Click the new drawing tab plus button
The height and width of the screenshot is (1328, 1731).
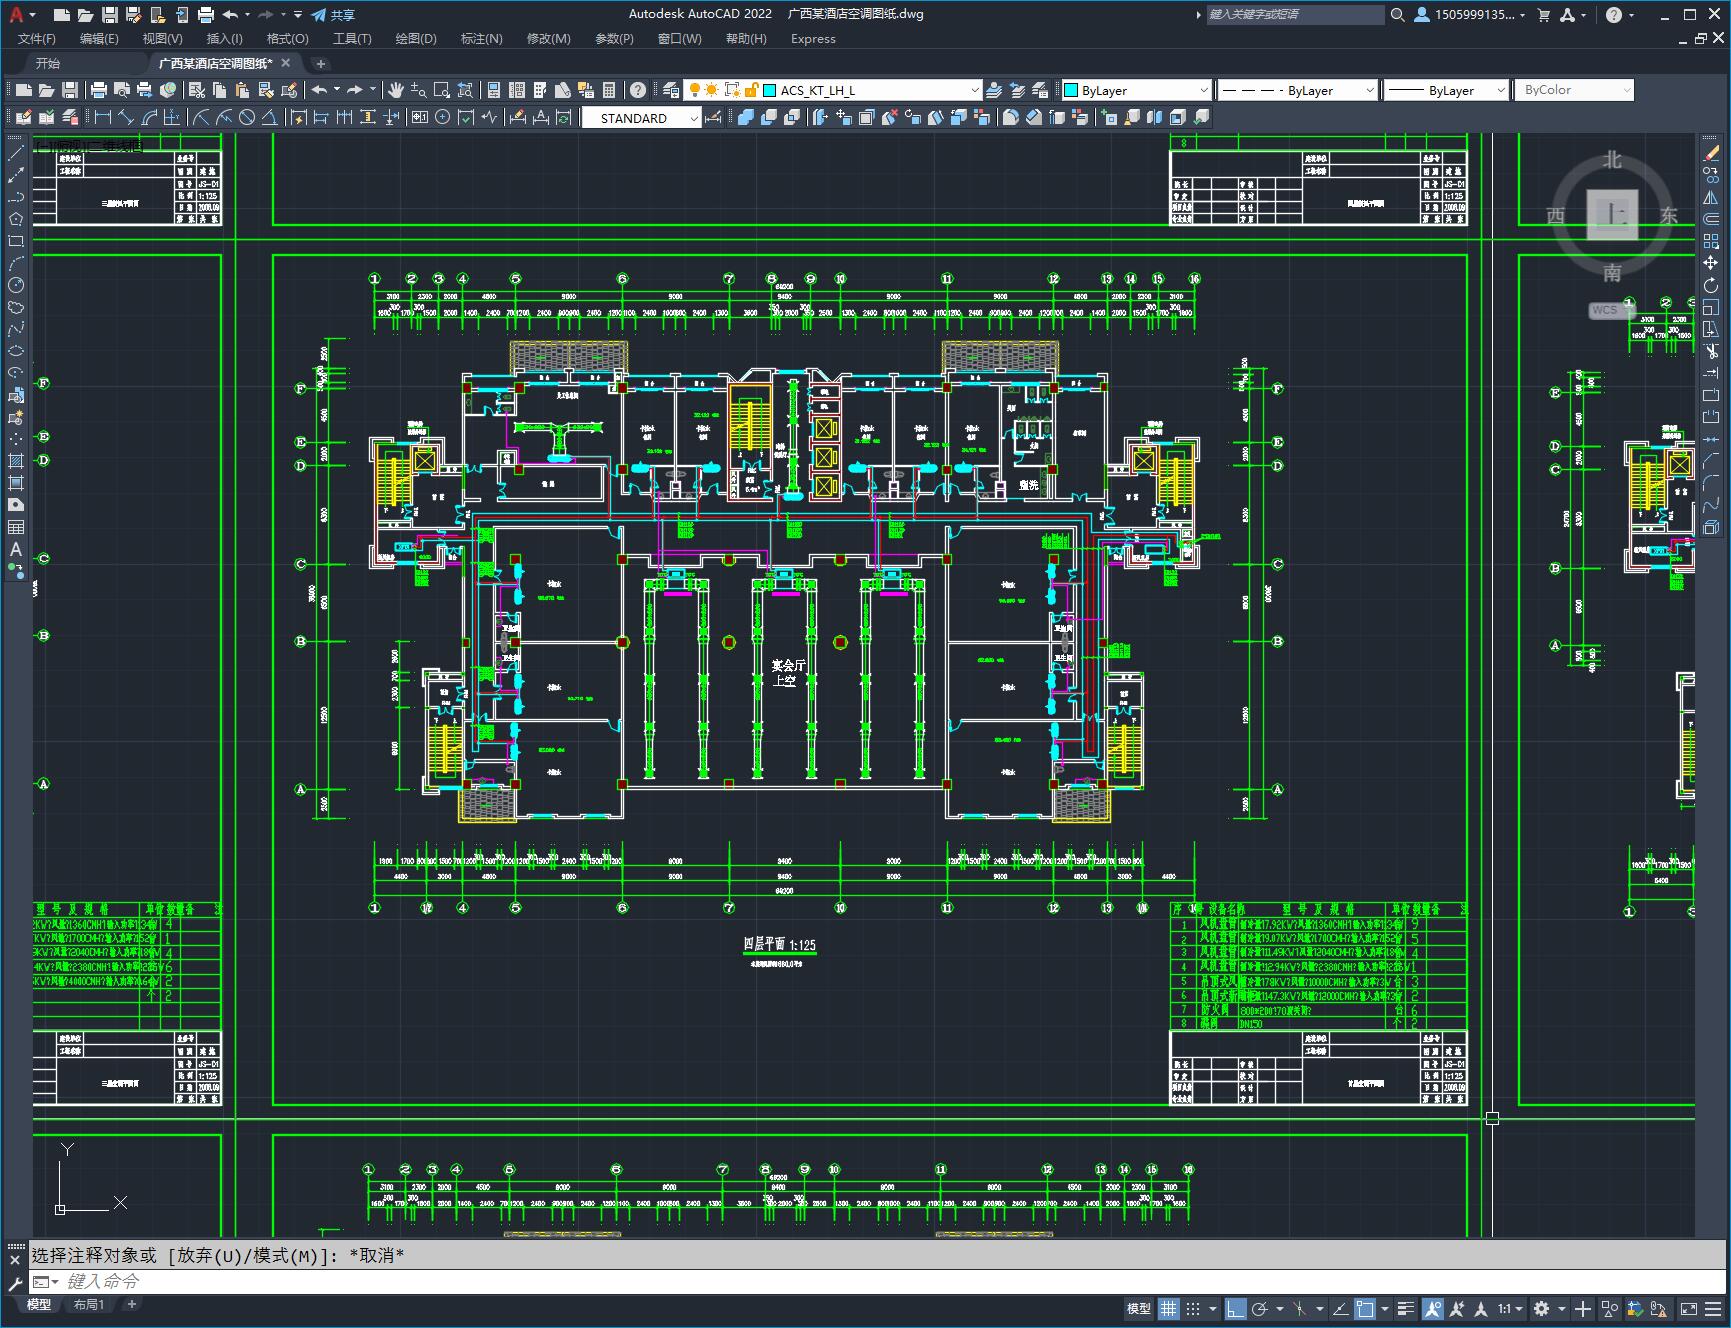coord(321,63)
